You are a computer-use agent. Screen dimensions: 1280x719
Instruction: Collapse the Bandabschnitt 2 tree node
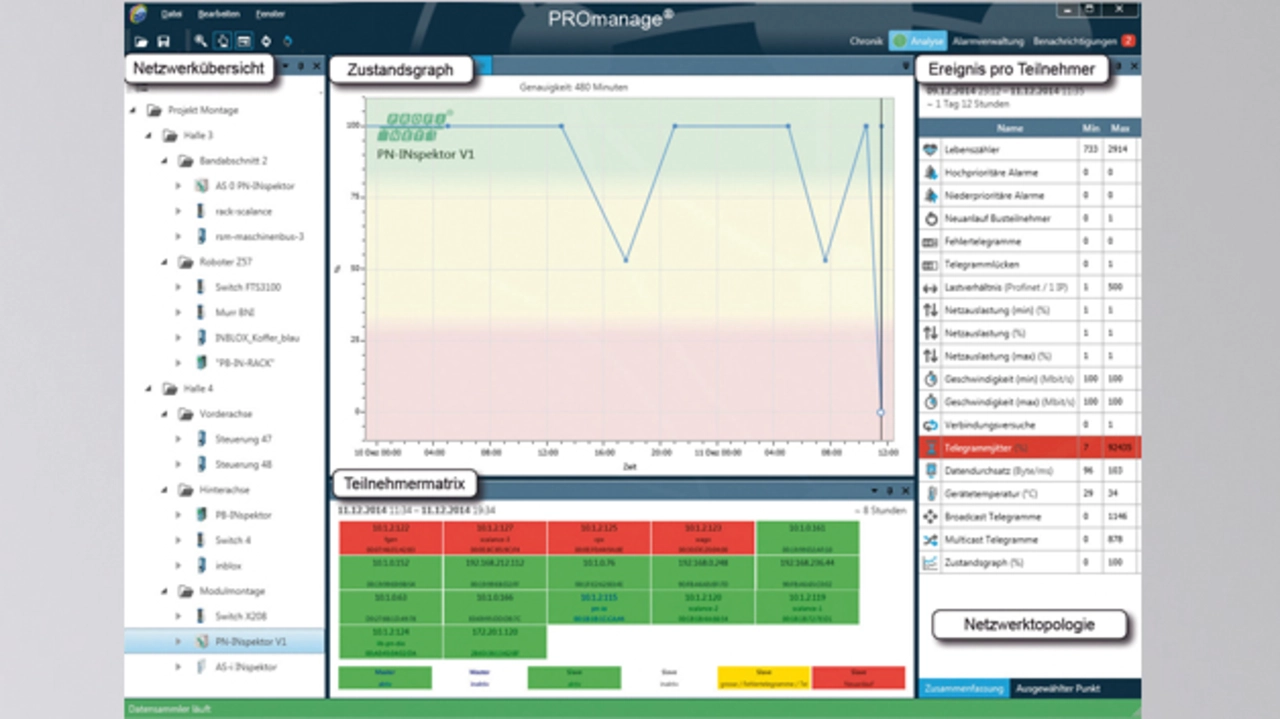(166, 160)
